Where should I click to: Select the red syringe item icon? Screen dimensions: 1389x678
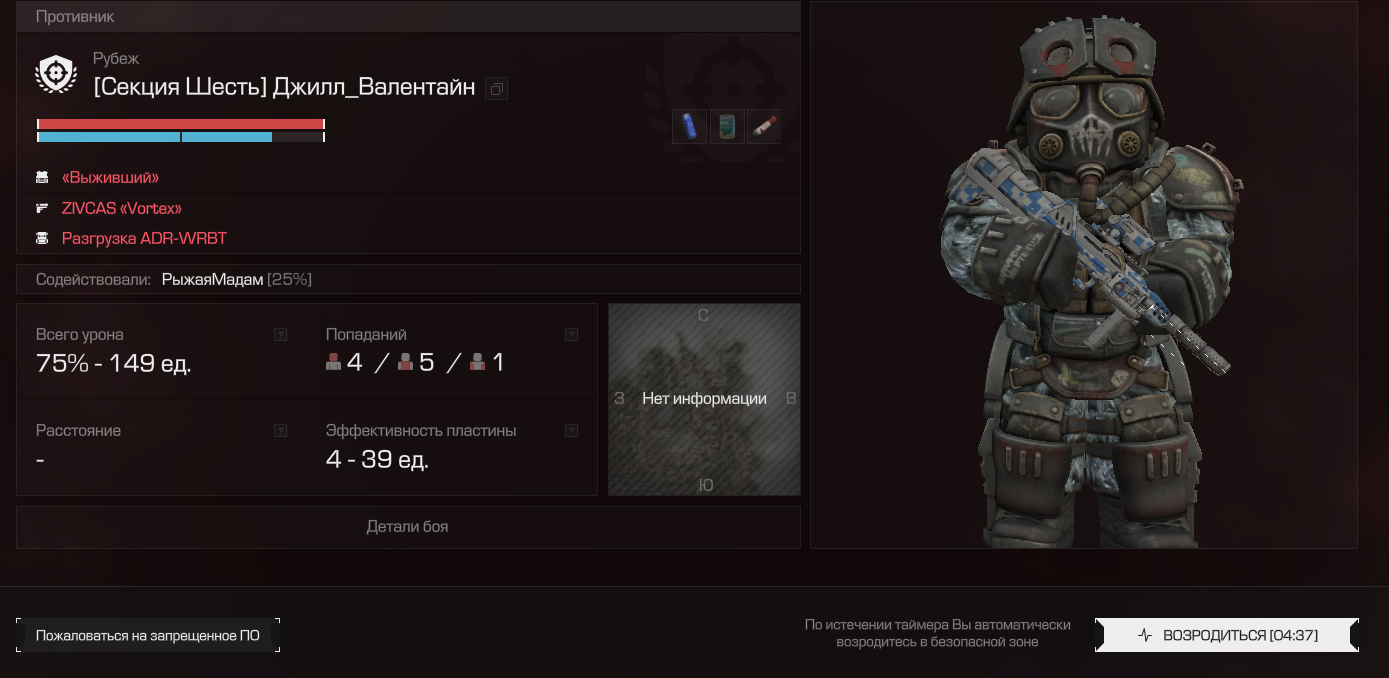(x=764, y=126)
